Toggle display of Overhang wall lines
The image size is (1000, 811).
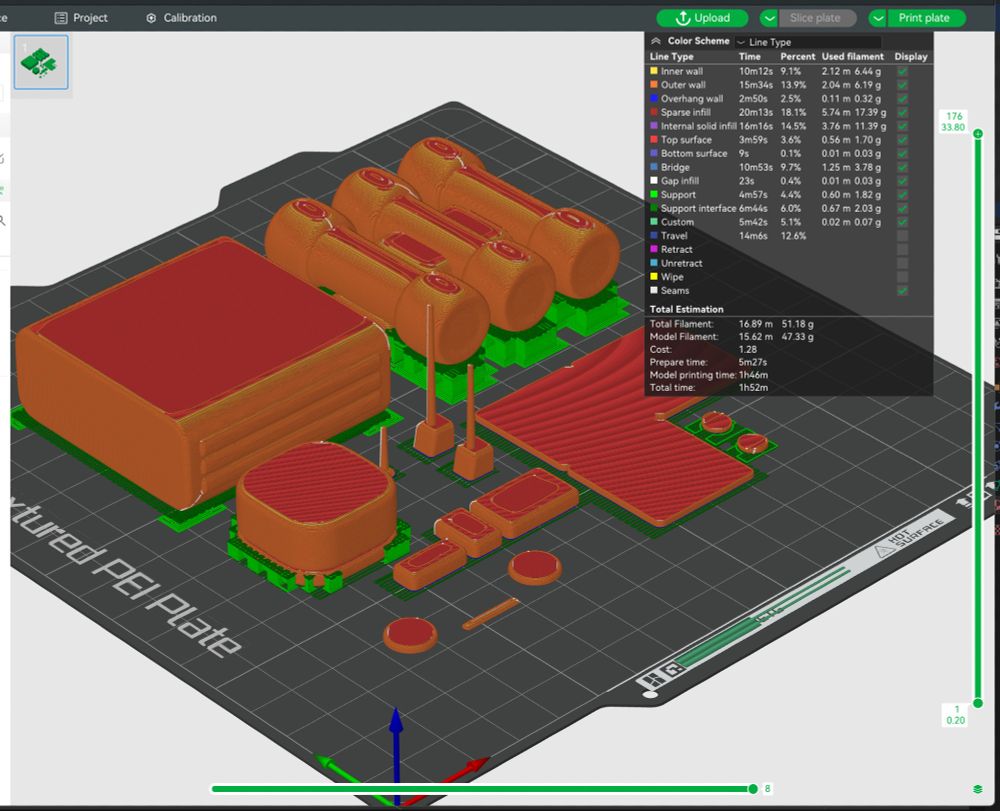(x=902, y=99)
